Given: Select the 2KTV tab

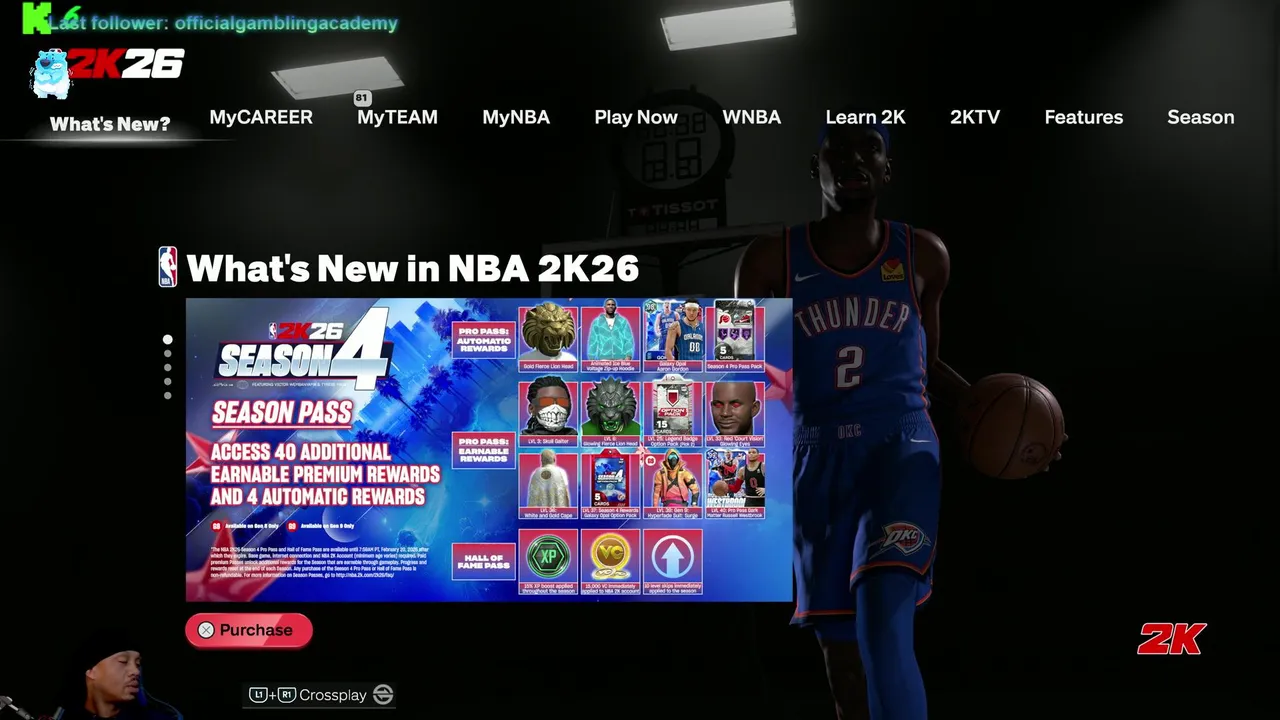Looking at the screenshot, I should 975,117.
